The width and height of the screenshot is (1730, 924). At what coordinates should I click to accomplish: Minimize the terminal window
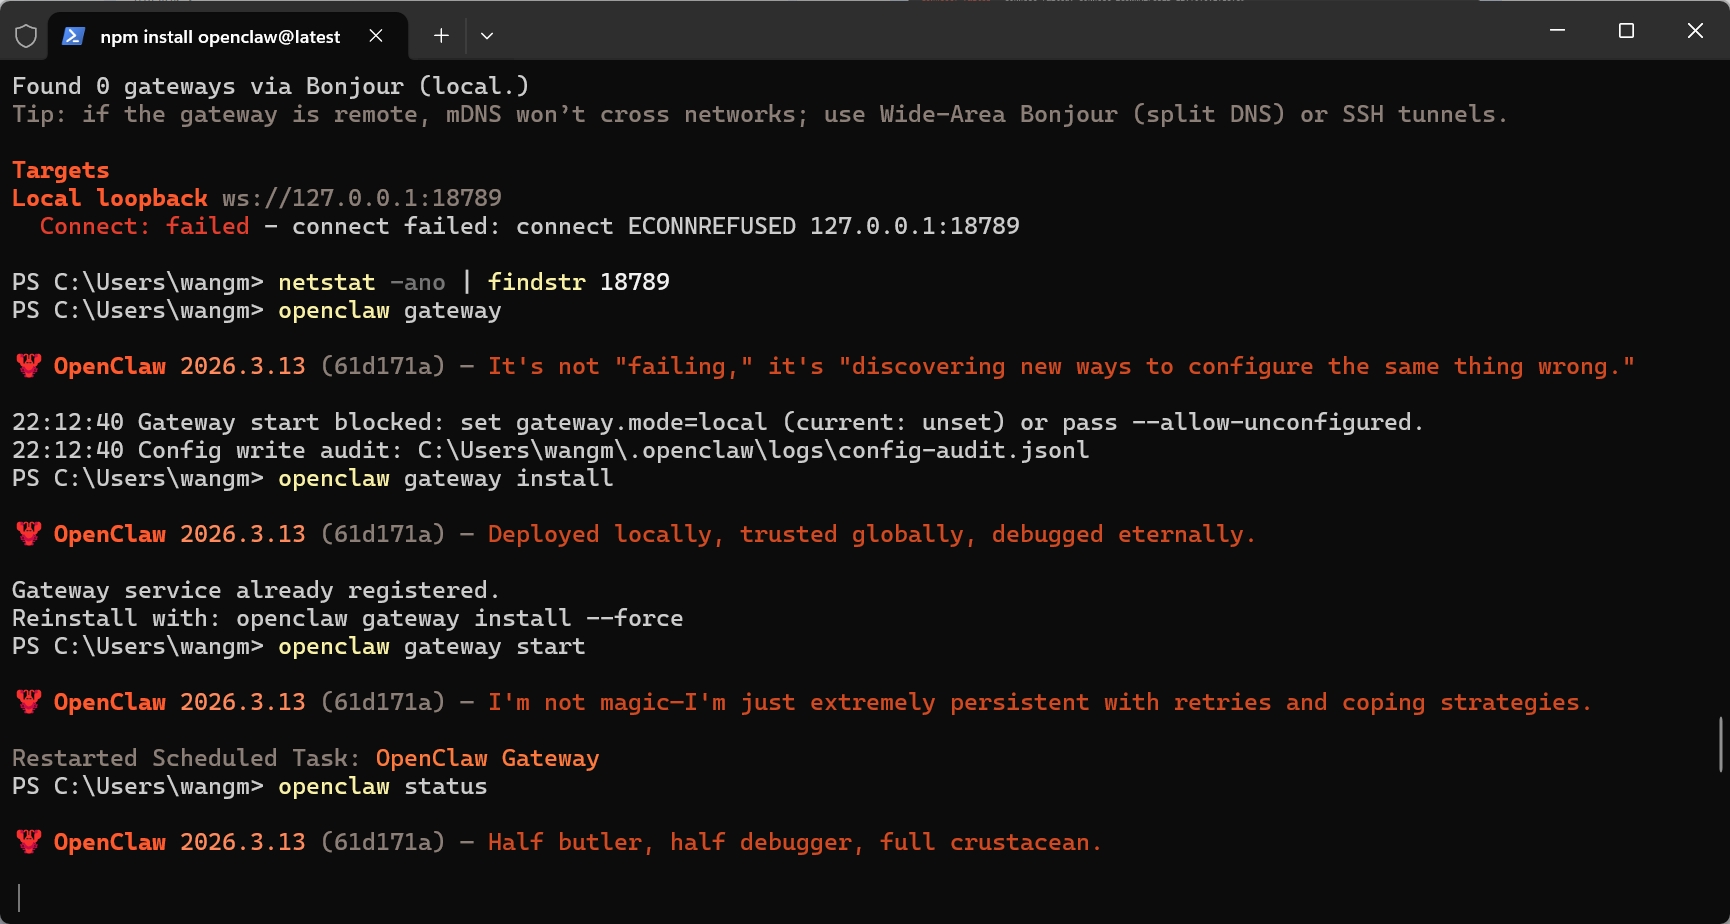[1557, 31]
